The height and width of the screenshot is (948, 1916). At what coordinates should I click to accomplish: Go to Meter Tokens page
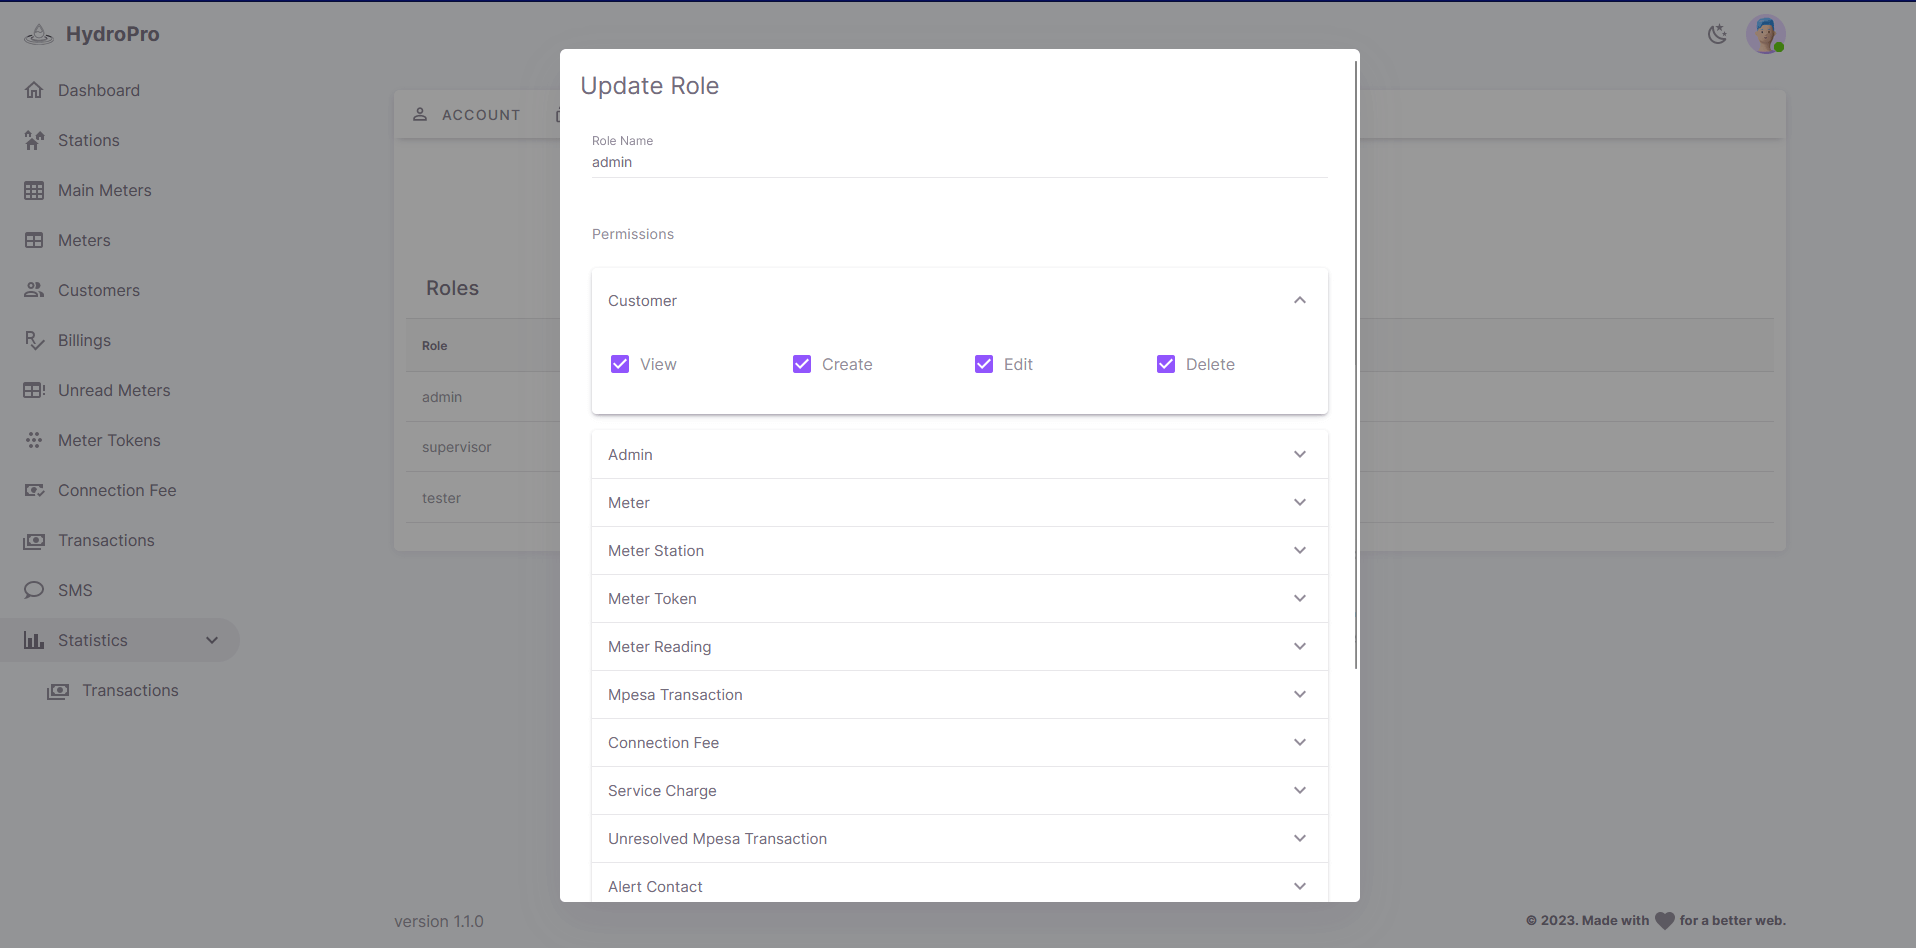(109, 440)
